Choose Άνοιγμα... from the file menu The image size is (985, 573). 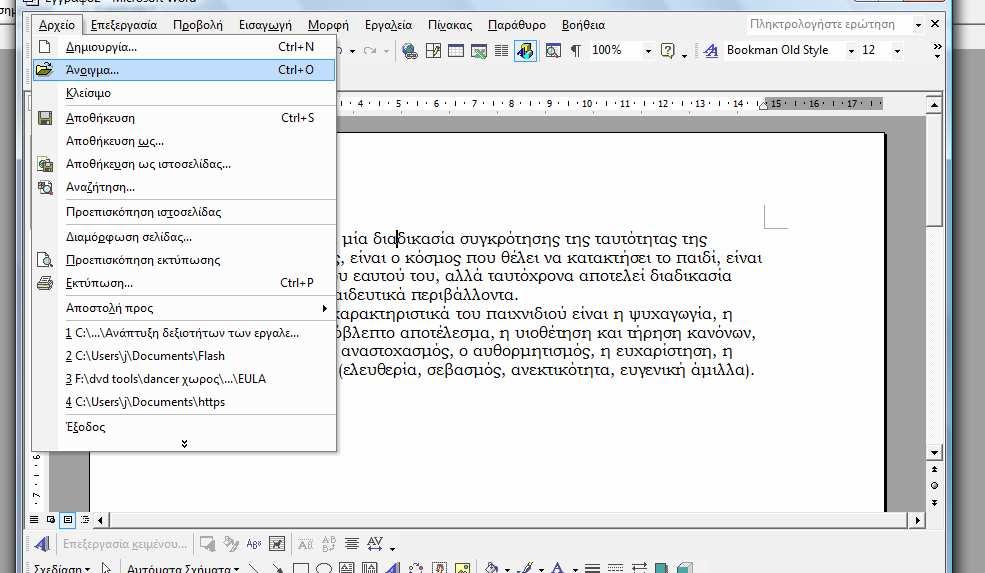[x=184, y=70]
